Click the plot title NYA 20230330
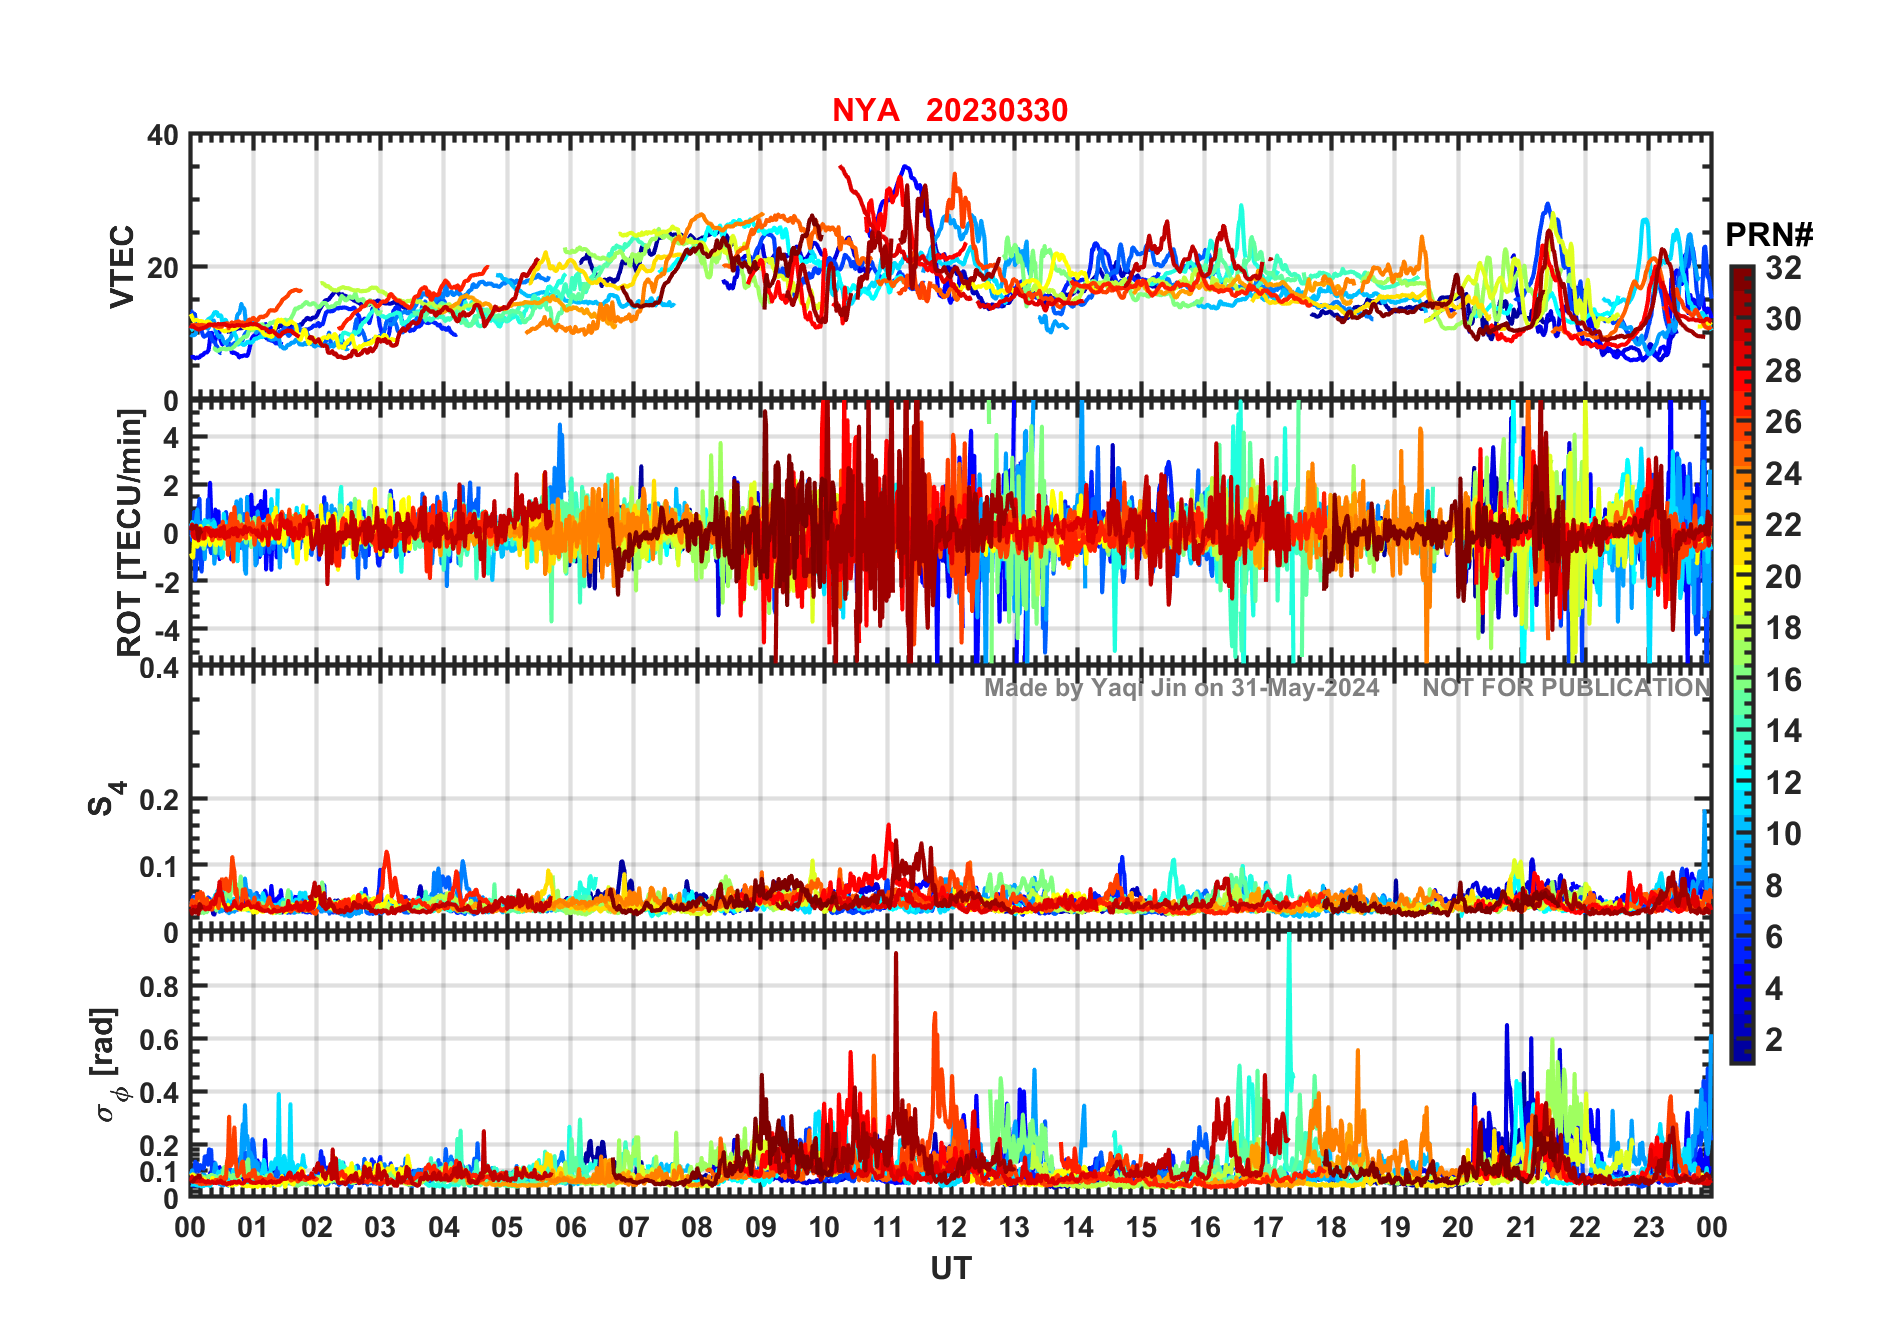The height and width of the screenshot is (1330, 1902). 950,110
